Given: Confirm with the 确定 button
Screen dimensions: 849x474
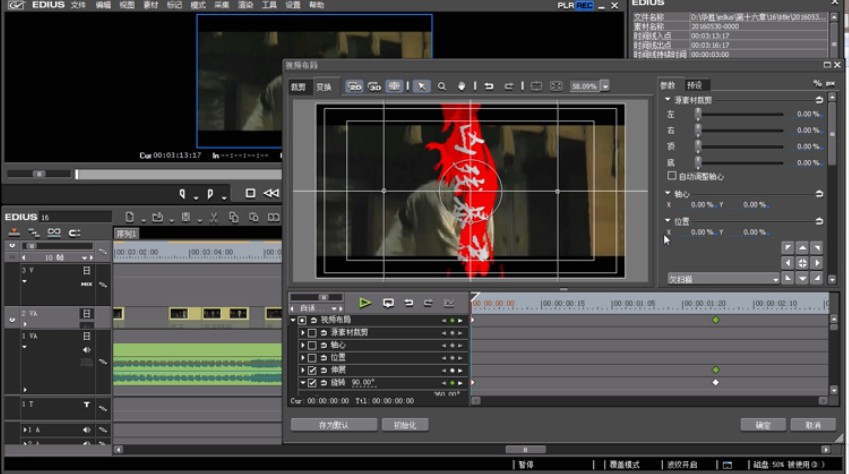Looking at the screenshot, I should (x=763, y=425).
